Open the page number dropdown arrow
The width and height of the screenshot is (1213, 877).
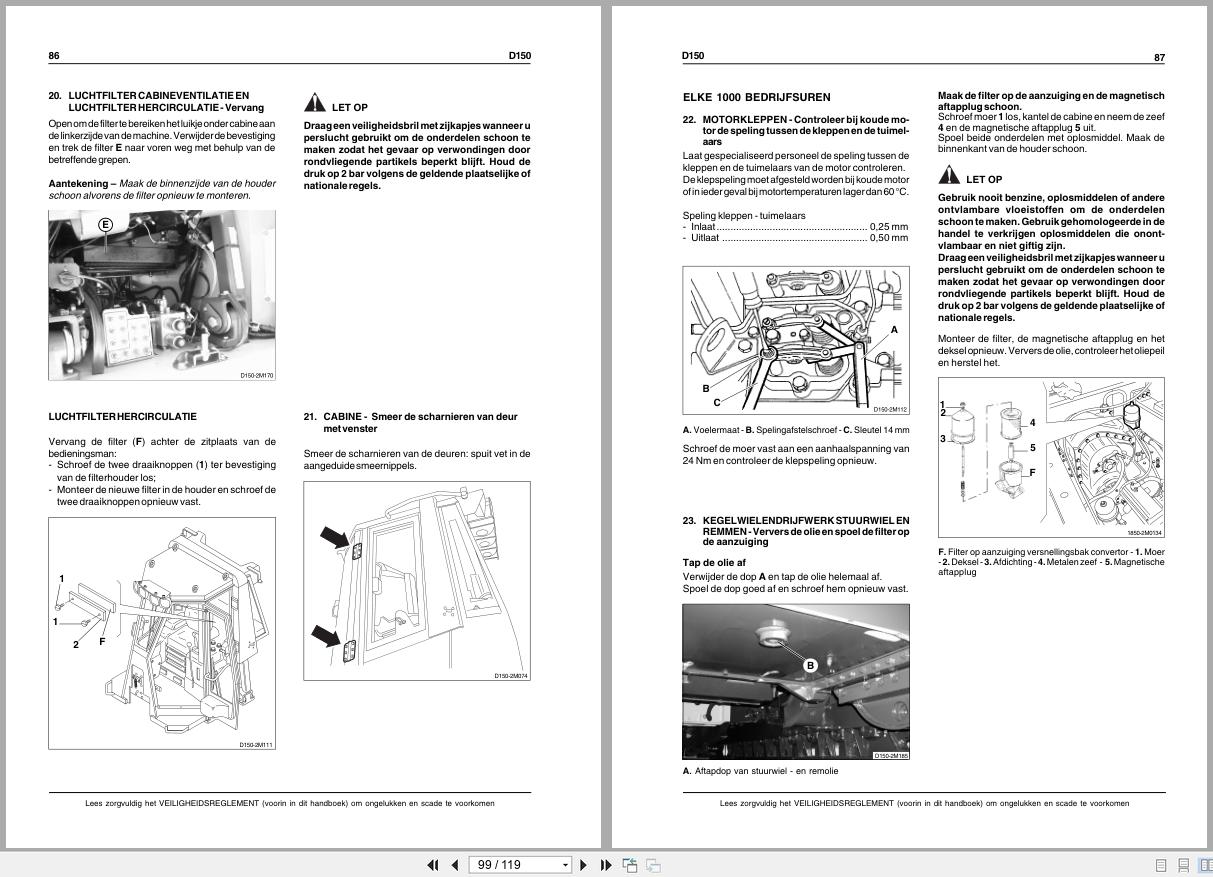click(x=565, y=865)
